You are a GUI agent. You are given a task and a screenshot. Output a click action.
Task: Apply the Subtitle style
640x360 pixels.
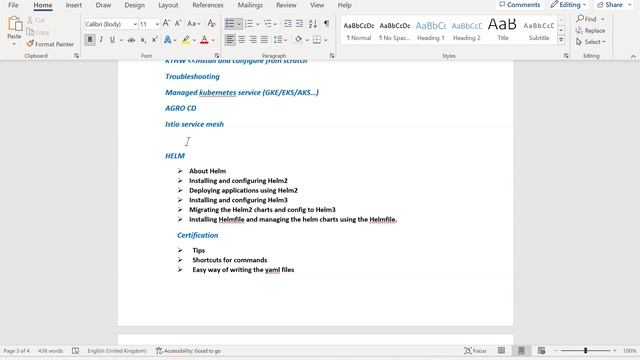tap(539, 30)
